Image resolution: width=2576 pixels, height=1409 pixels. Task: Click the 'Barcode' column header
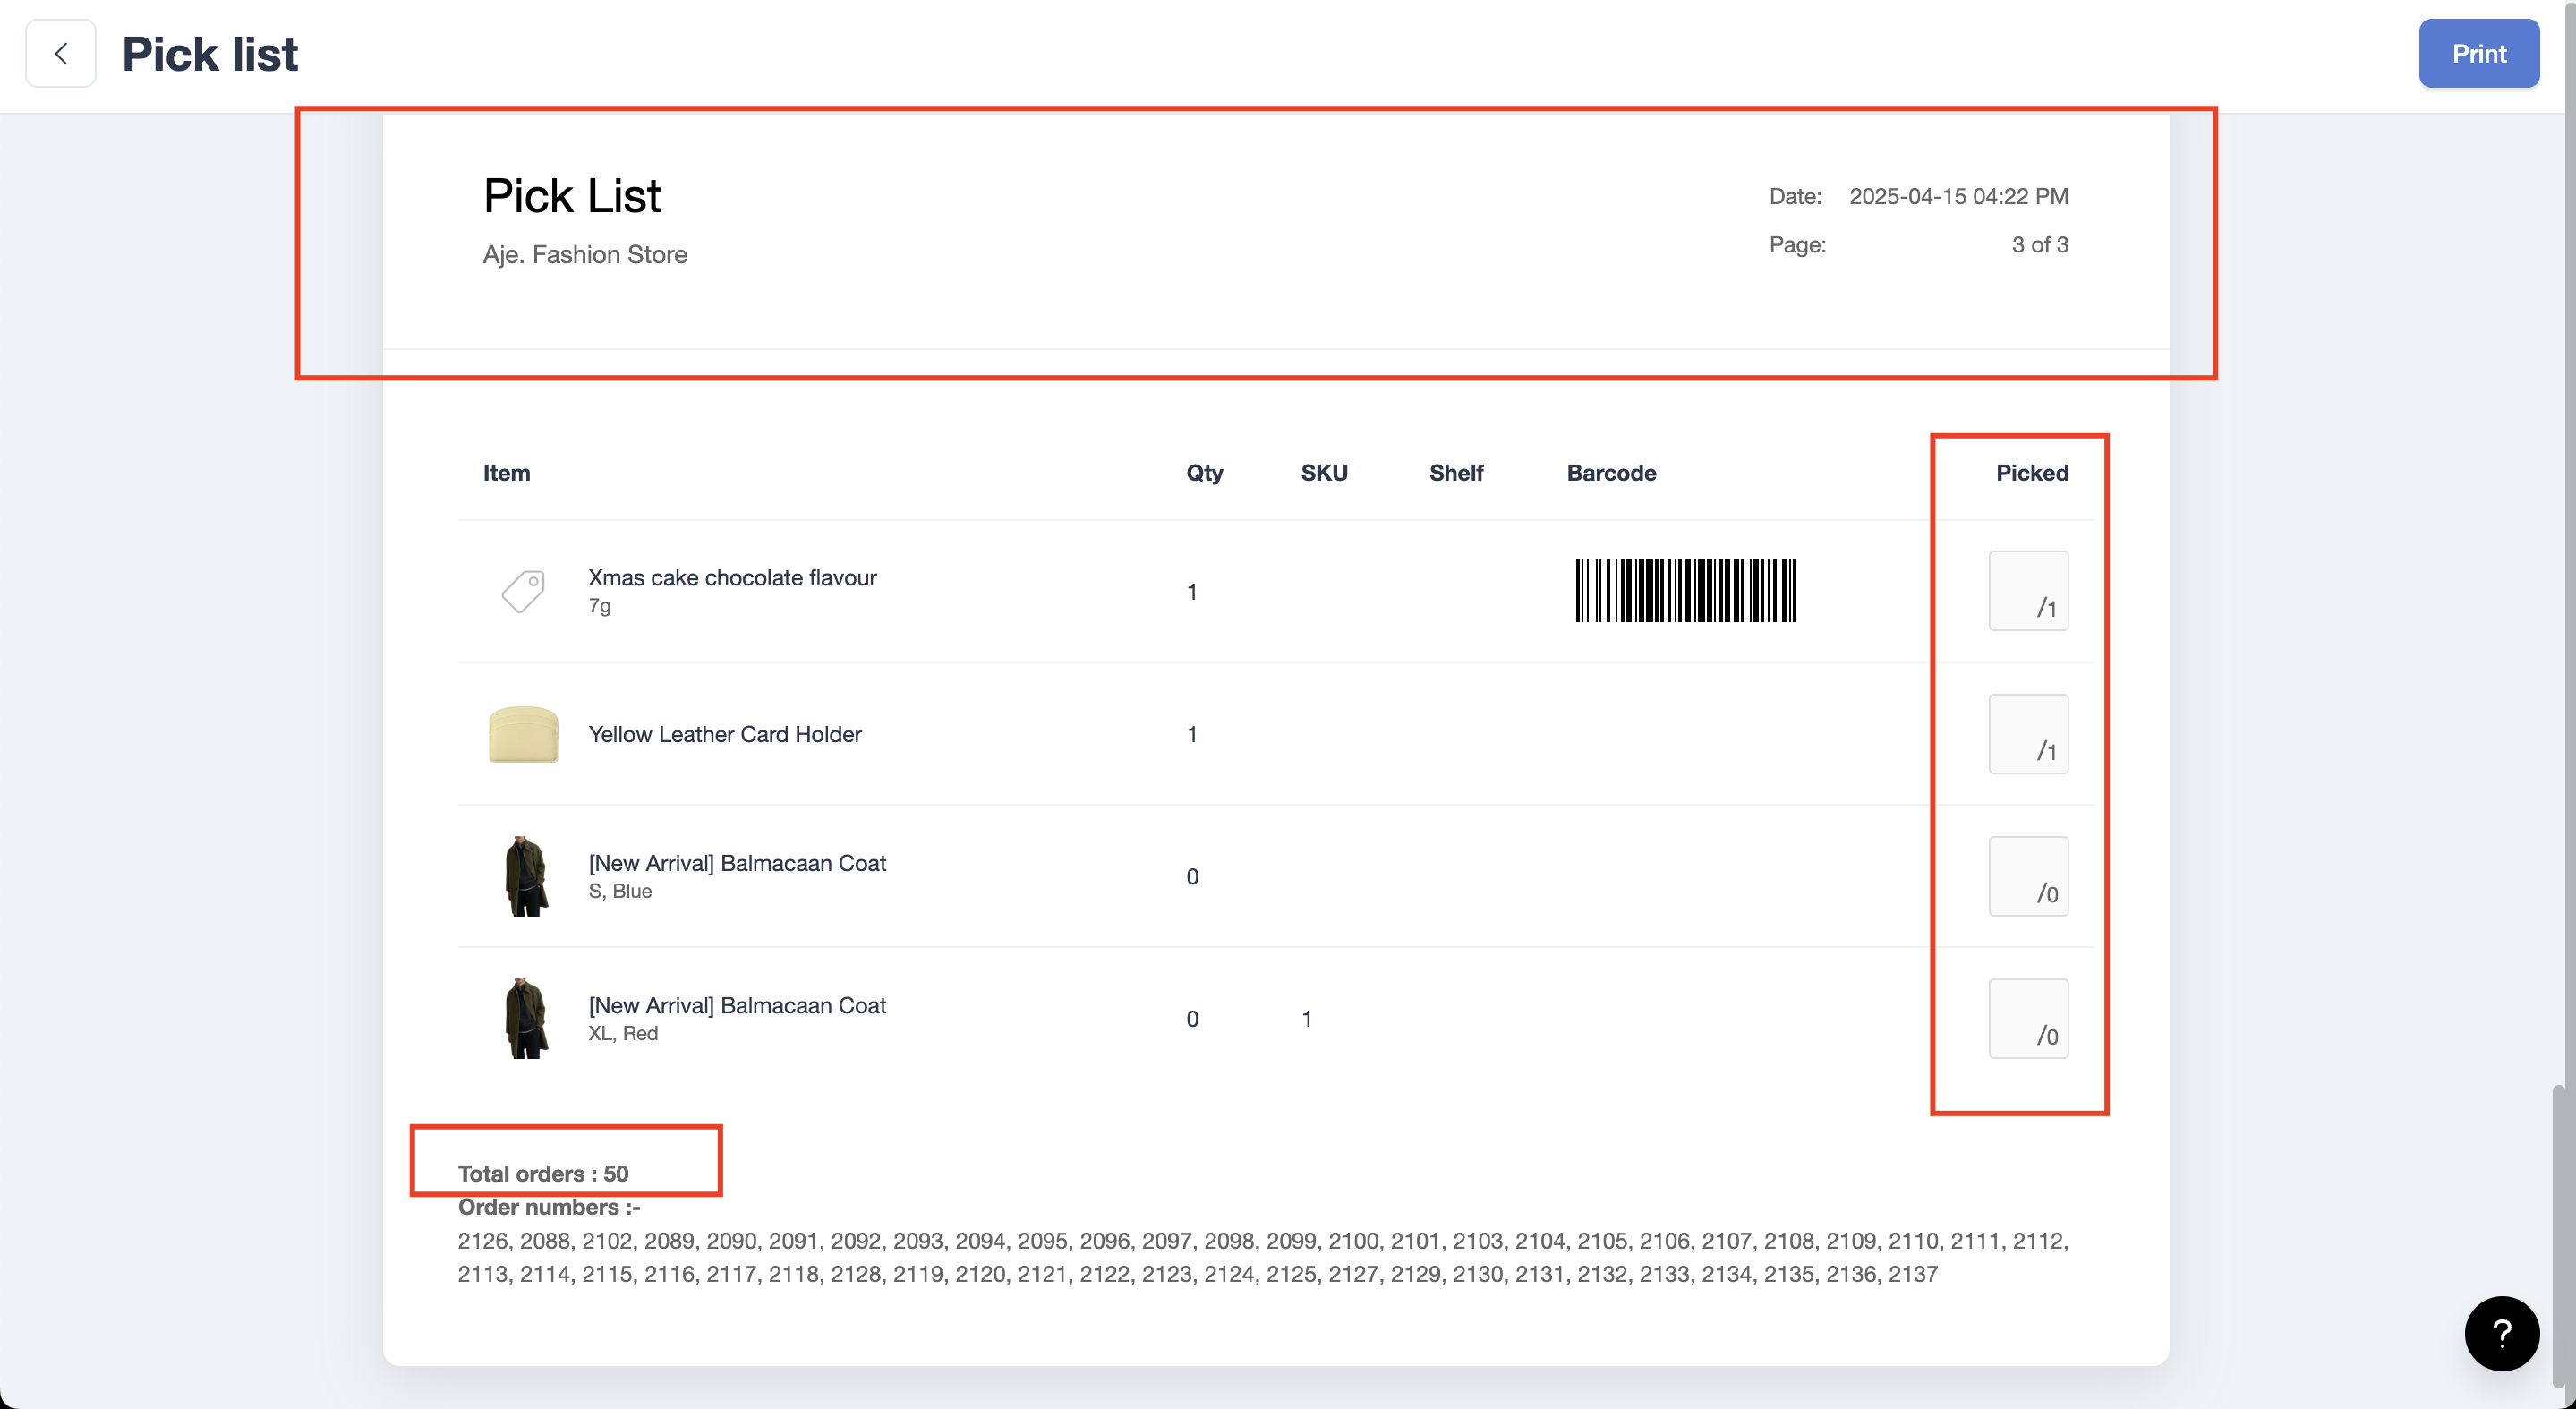coord(1611,473)
